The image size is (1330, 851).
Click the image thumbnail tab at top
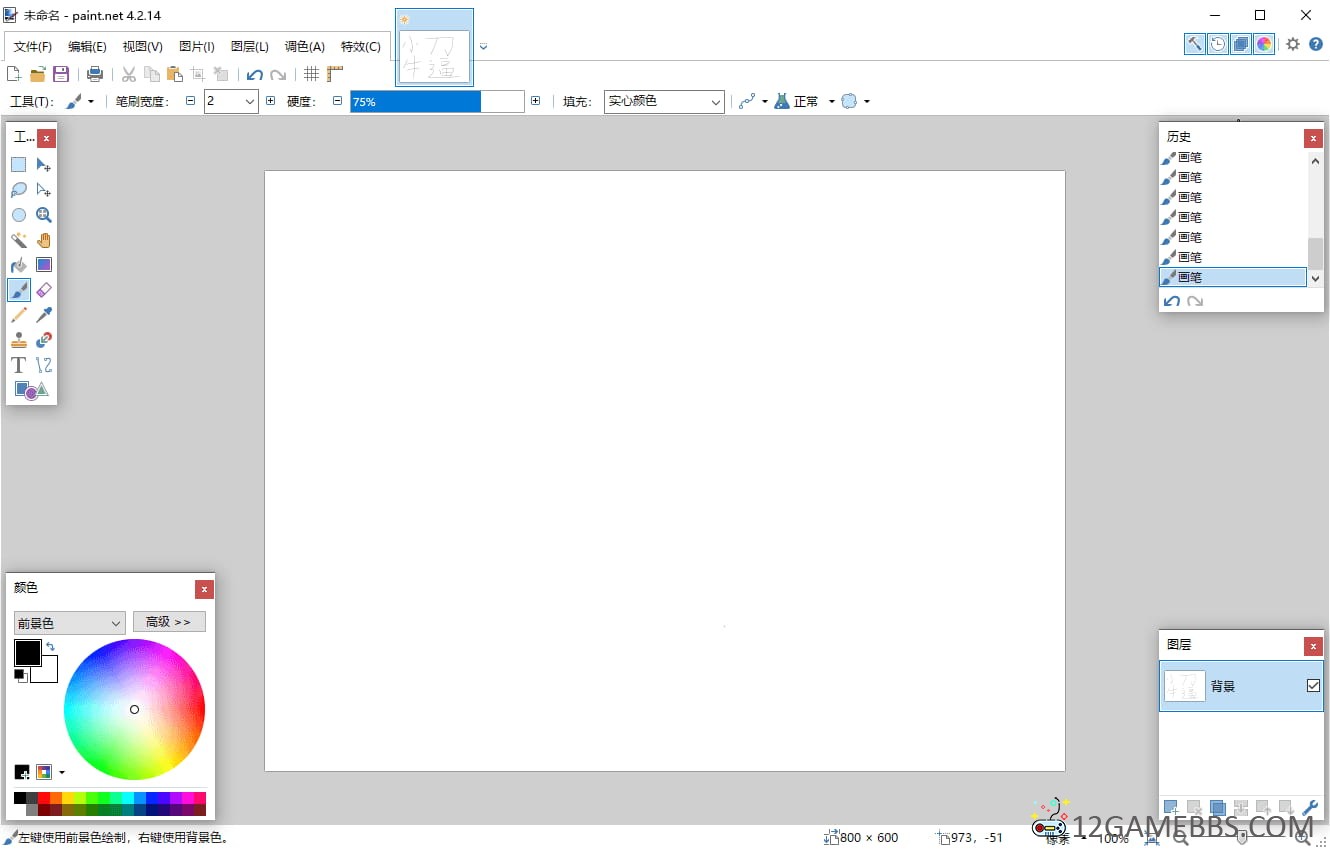[x=435, y=48]
